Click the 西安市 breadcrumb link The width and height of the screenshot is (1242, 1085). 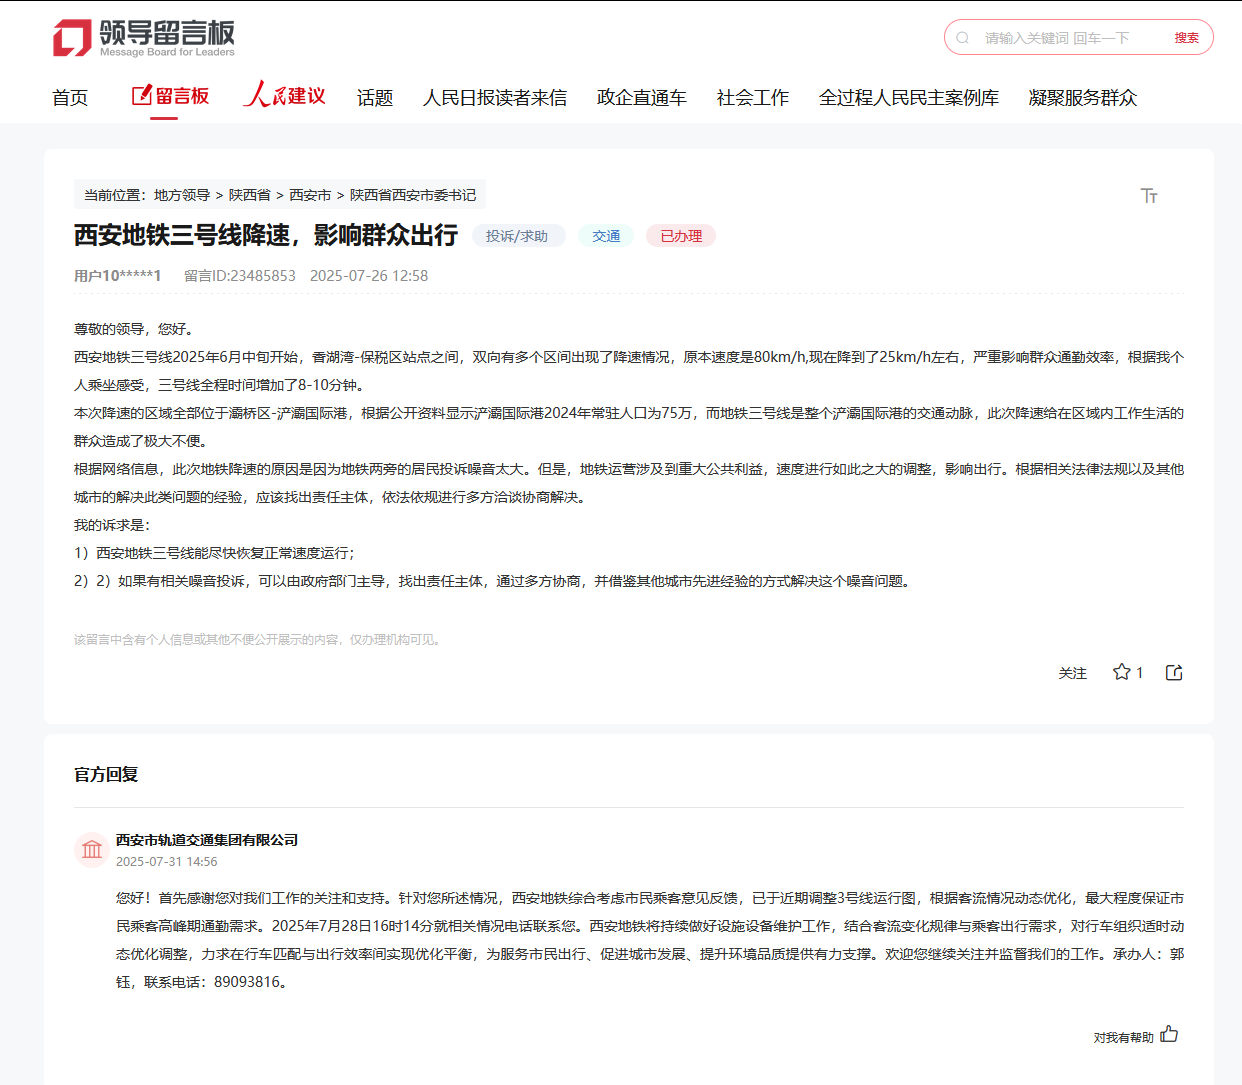310,195
